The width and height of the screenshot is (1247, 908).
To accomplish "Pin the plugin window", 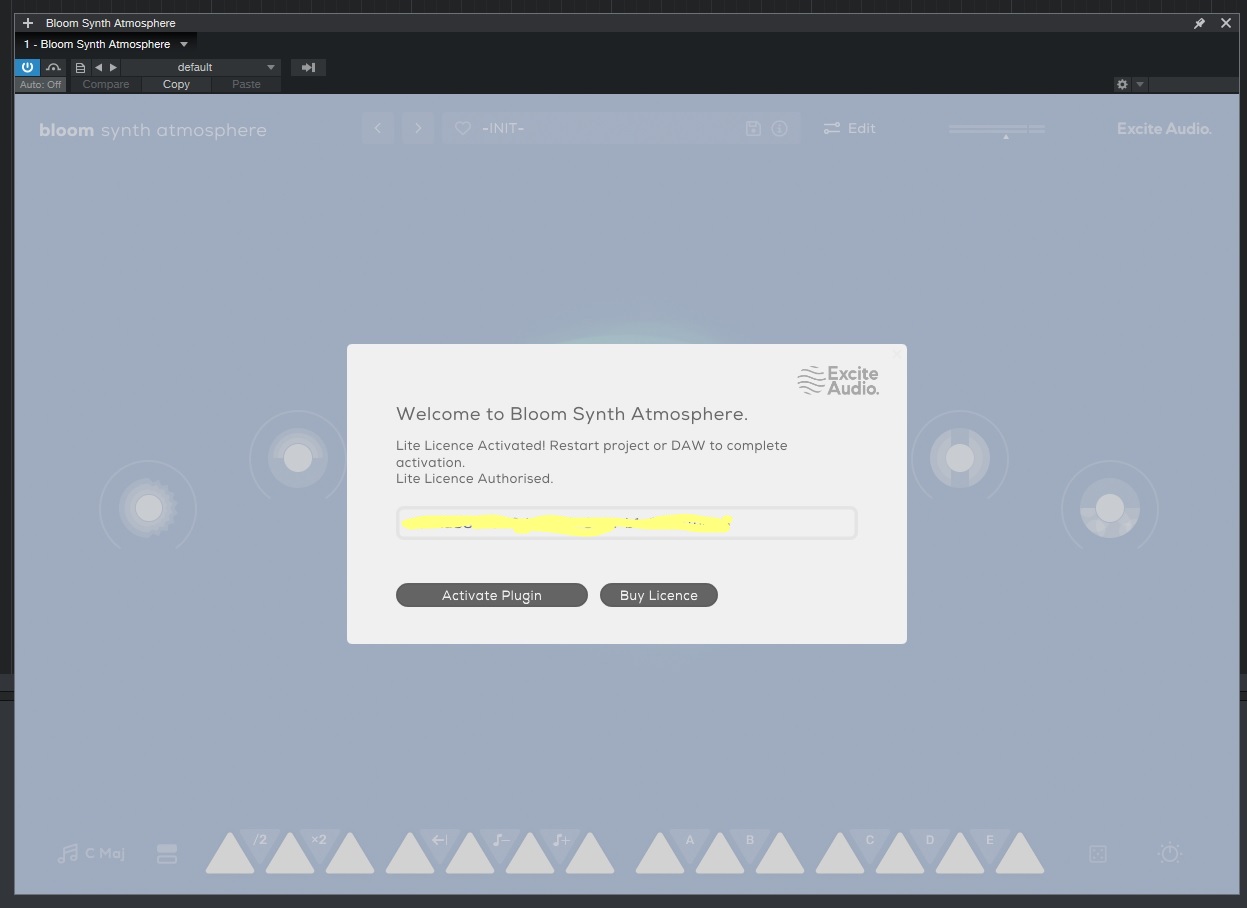I will click(x=1199, y=23).
